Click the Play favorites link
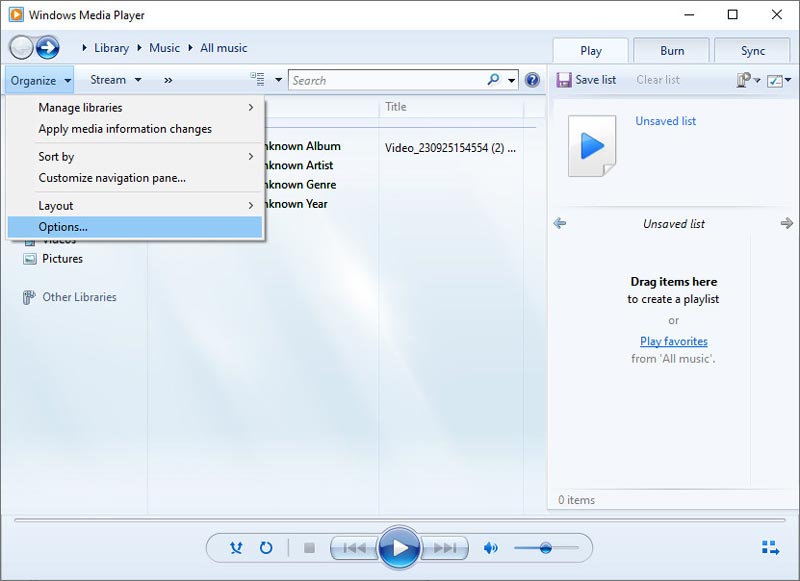Screen dimensions: 800x581 coord(673,340)
